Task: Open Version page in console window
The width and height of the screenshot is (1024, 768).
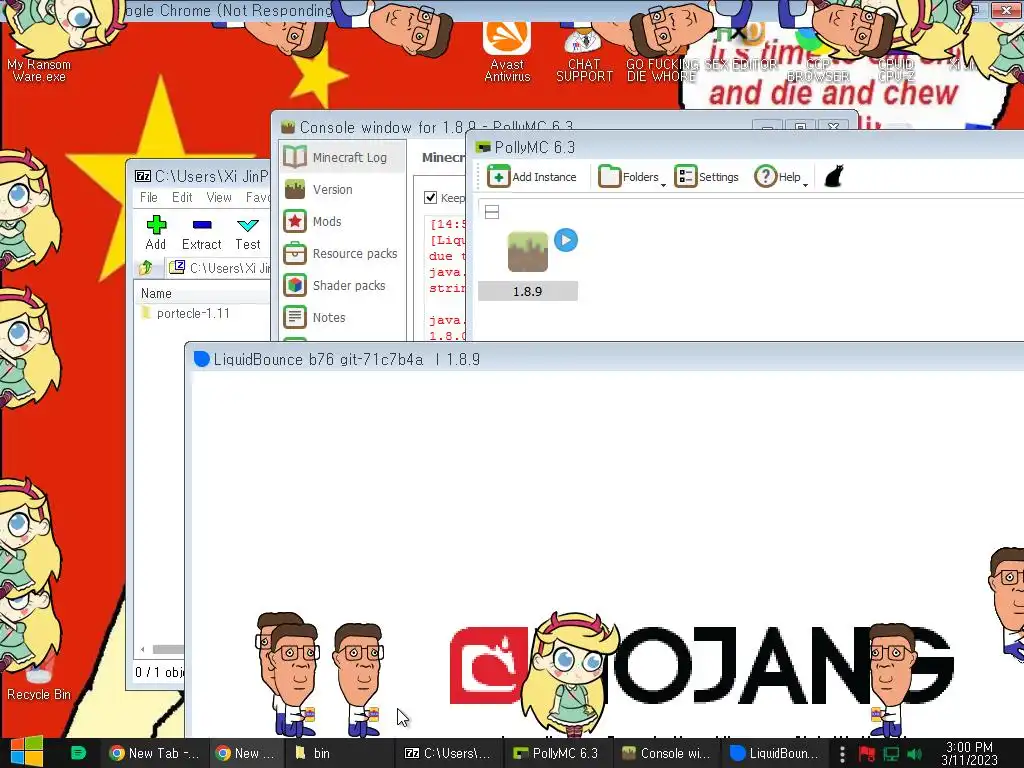Action: [x=342, y=189]
